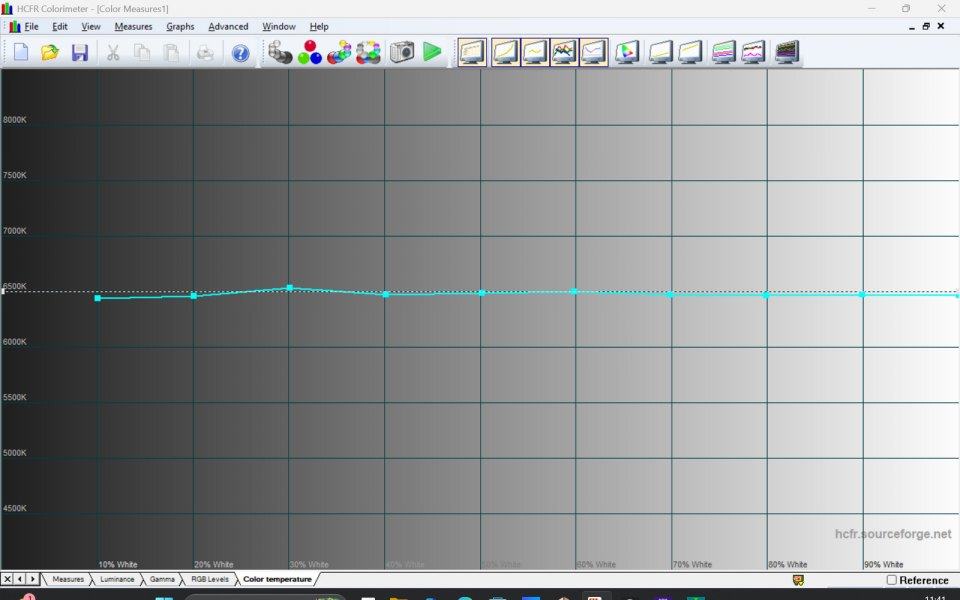960x600 pixels.
Task: Measure gray scale with the gray spheres icon
Action: click(280, 52)
